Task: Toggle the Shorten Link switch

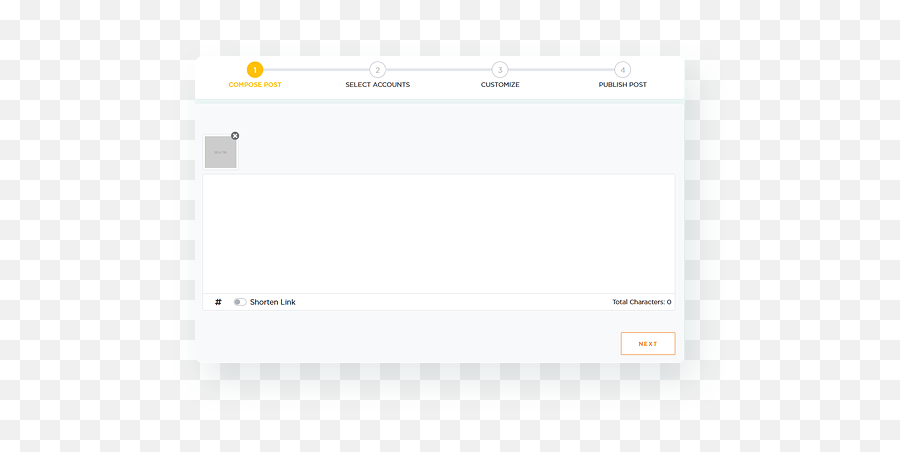Action: tap(240, 302)
